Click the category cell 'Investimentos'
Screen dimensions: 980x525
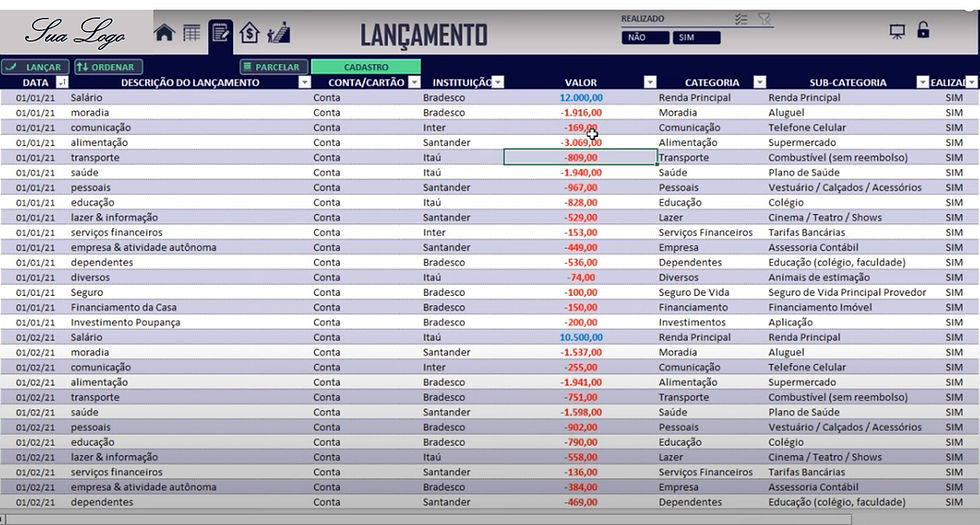coord(692,322)
